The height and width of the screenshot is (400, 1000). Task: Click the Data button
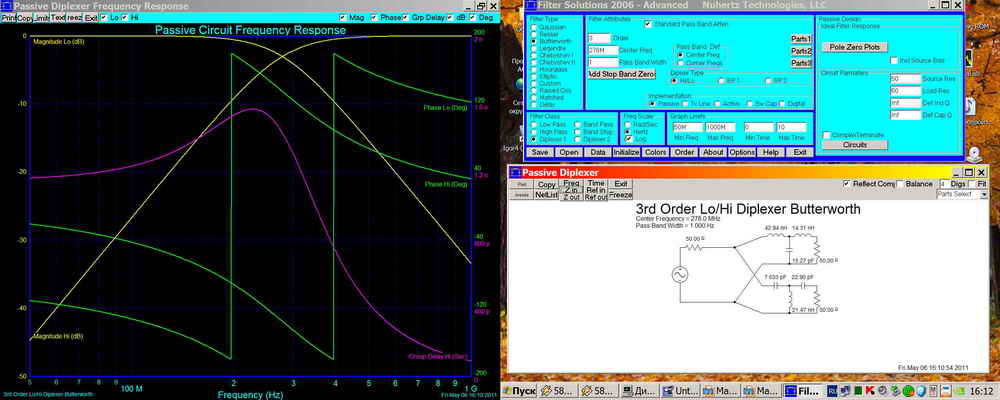(x=598, y=152)
